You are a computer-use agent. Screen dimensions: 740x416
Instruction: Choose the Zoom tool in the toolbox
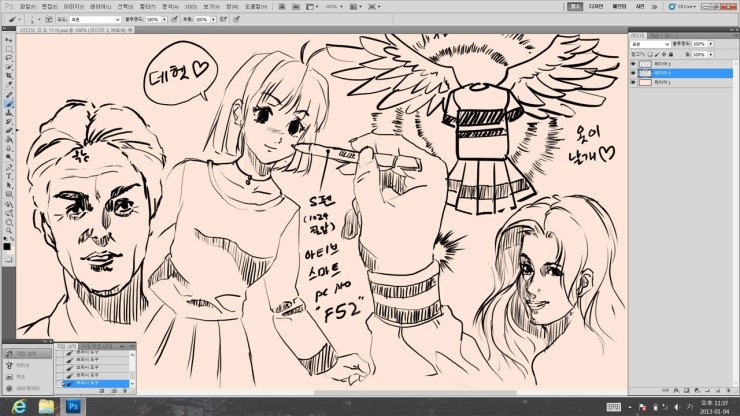(x=8, y=223)
